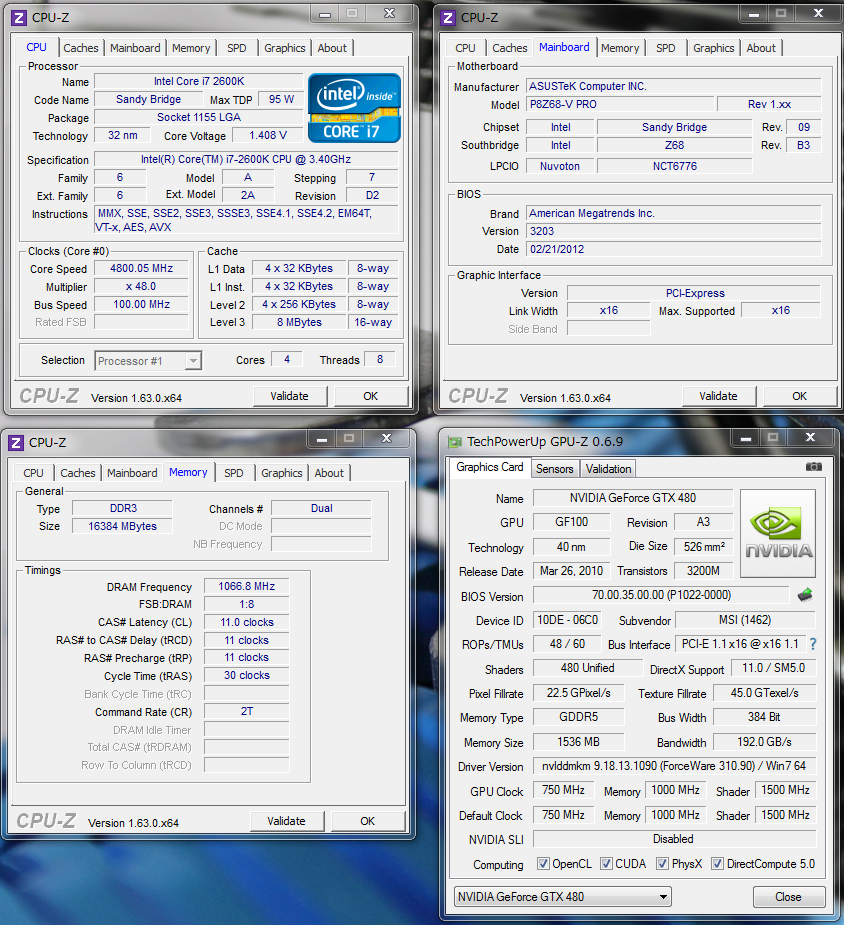This screenshot has width=844, height=925.
Task: Click the GPU-Z screenshot camera icon
Action: point(813,467)
